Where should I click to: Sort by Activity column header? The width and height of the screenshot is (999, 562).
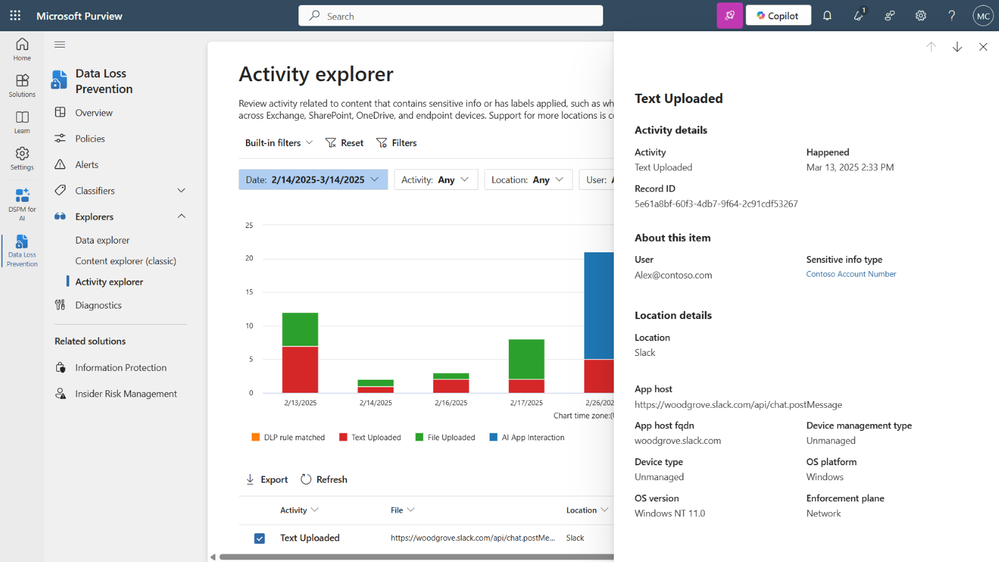click(299, 510)
